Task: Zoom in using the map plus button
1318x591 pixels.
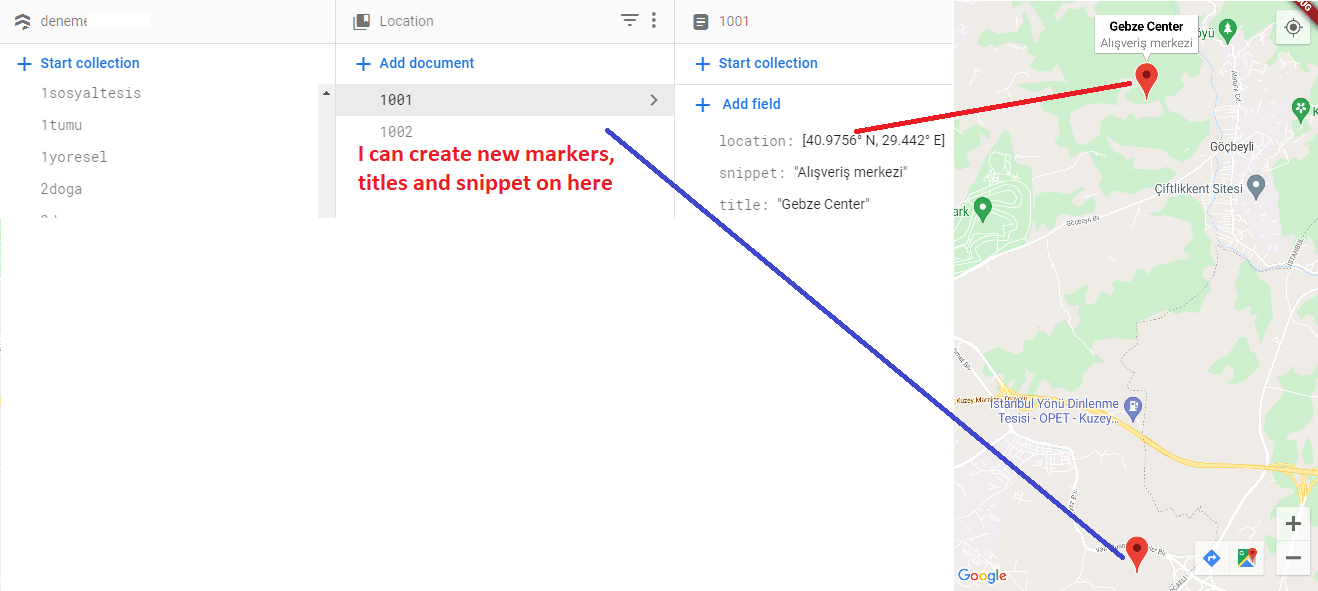Action: [1292, 522]
